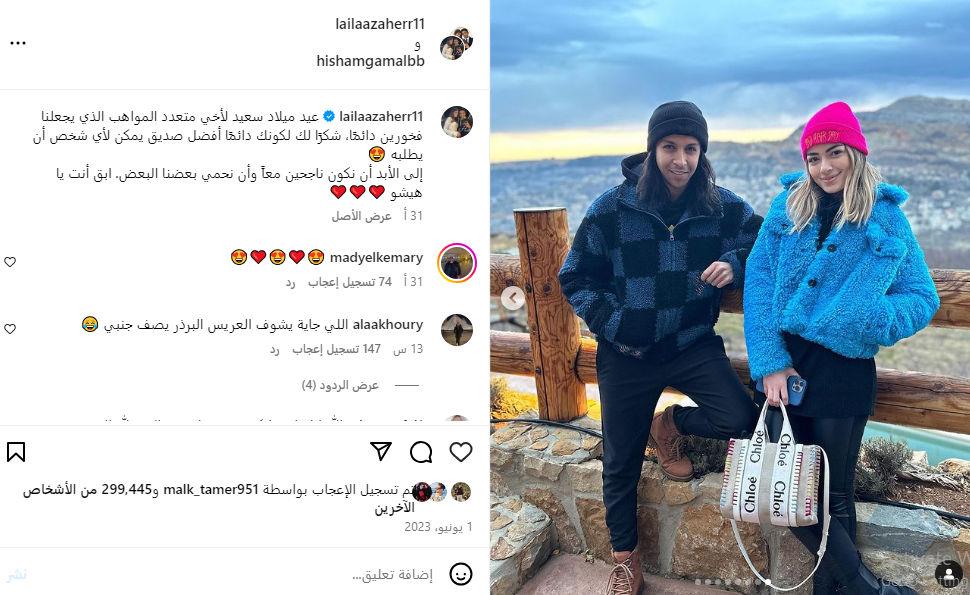
Task: Show tagged people icon on photo
Action: pyautogui.click(x=948, y=572)
